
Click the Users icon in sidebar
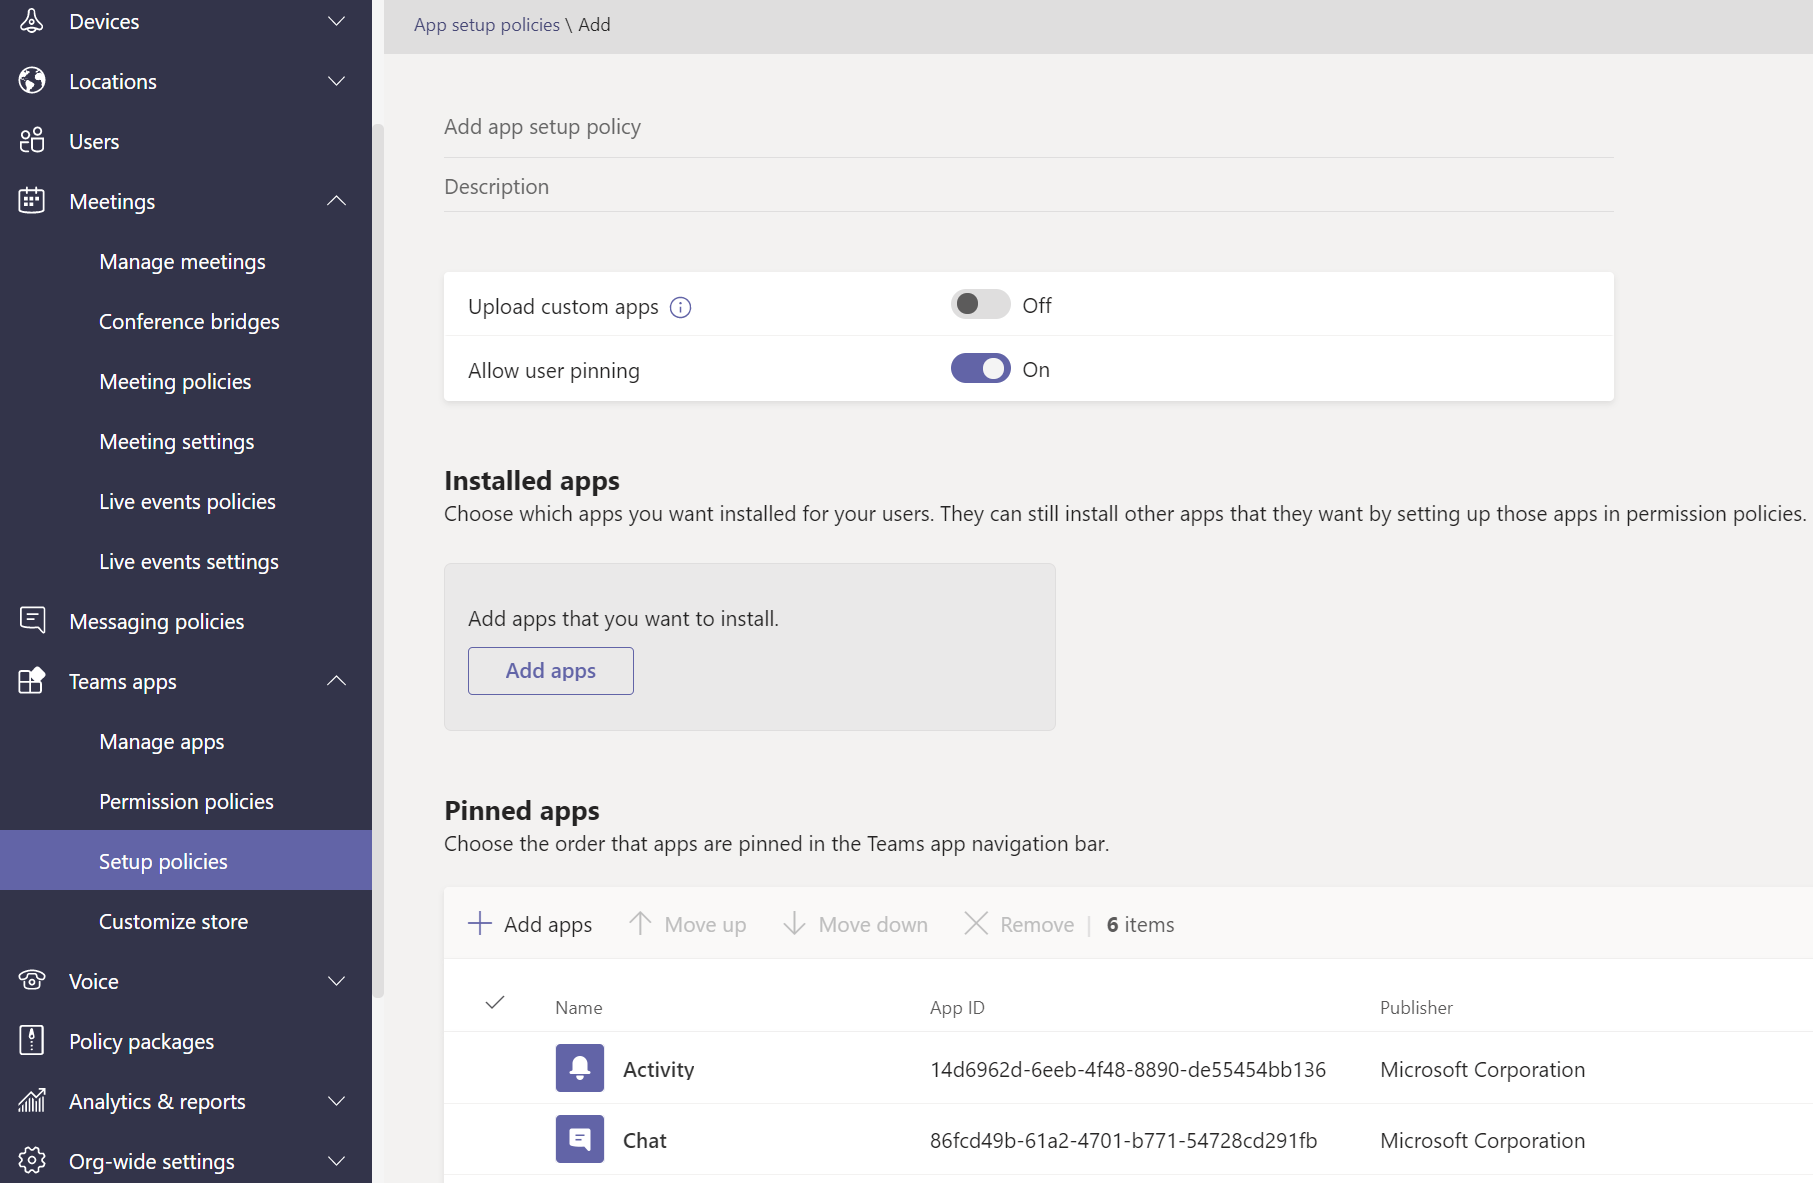click(x=31, y=140)
